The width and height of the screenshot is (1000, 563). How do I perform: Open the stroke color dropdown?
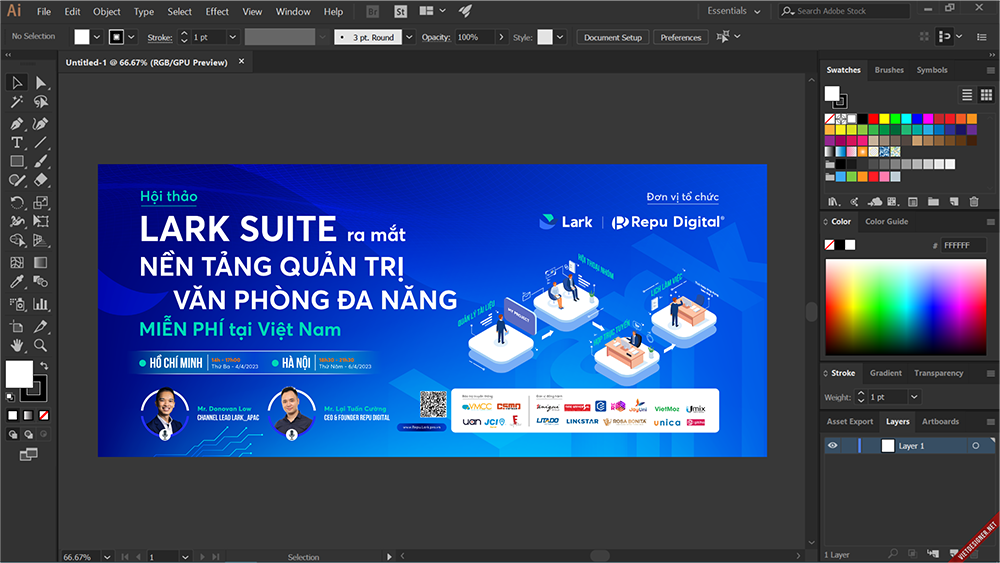click(131, 37)
